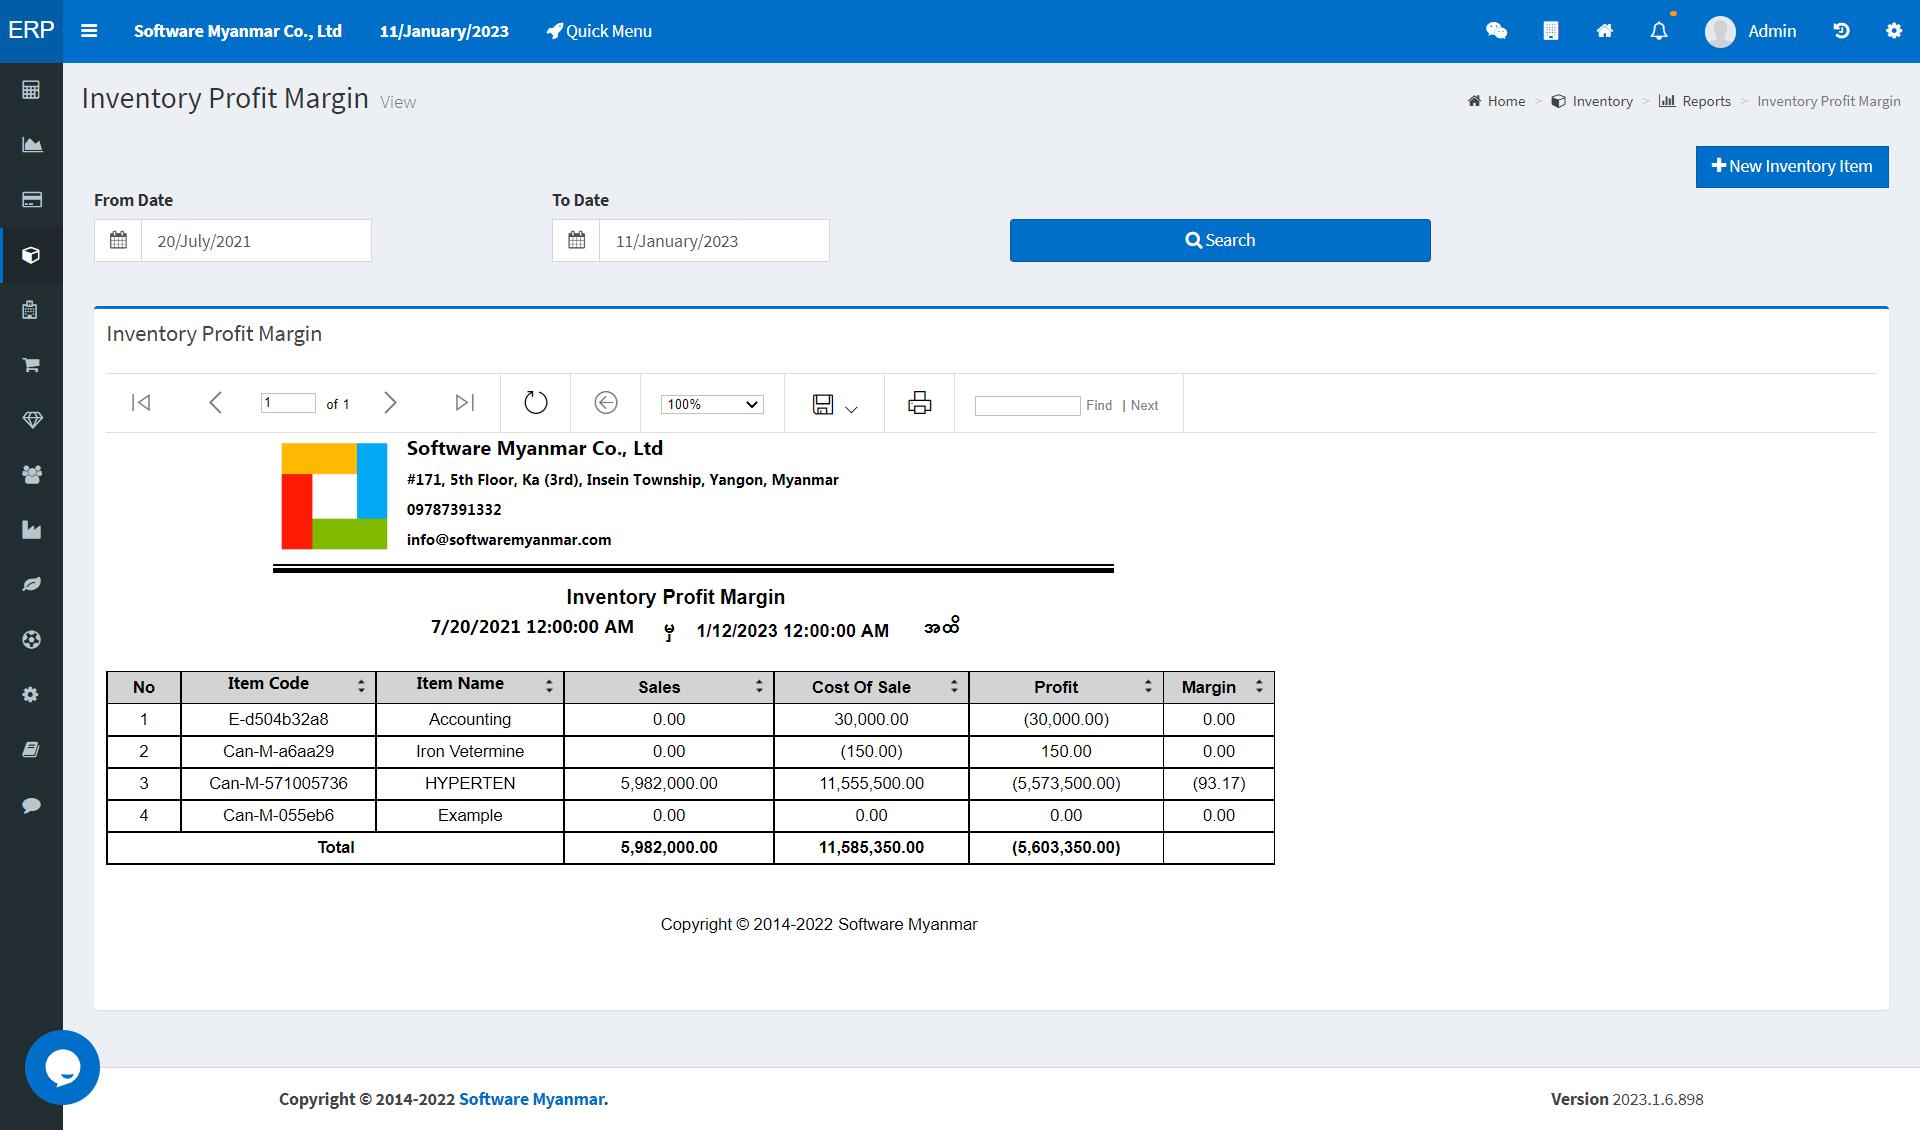Click the From Date input field

click(256, 241)
